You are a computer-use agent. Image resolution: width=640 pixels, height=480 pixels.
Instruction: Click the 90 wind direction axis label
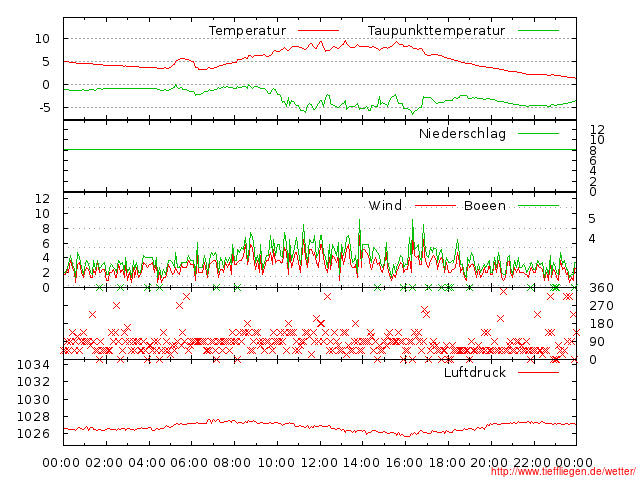(x=597, y=342)
